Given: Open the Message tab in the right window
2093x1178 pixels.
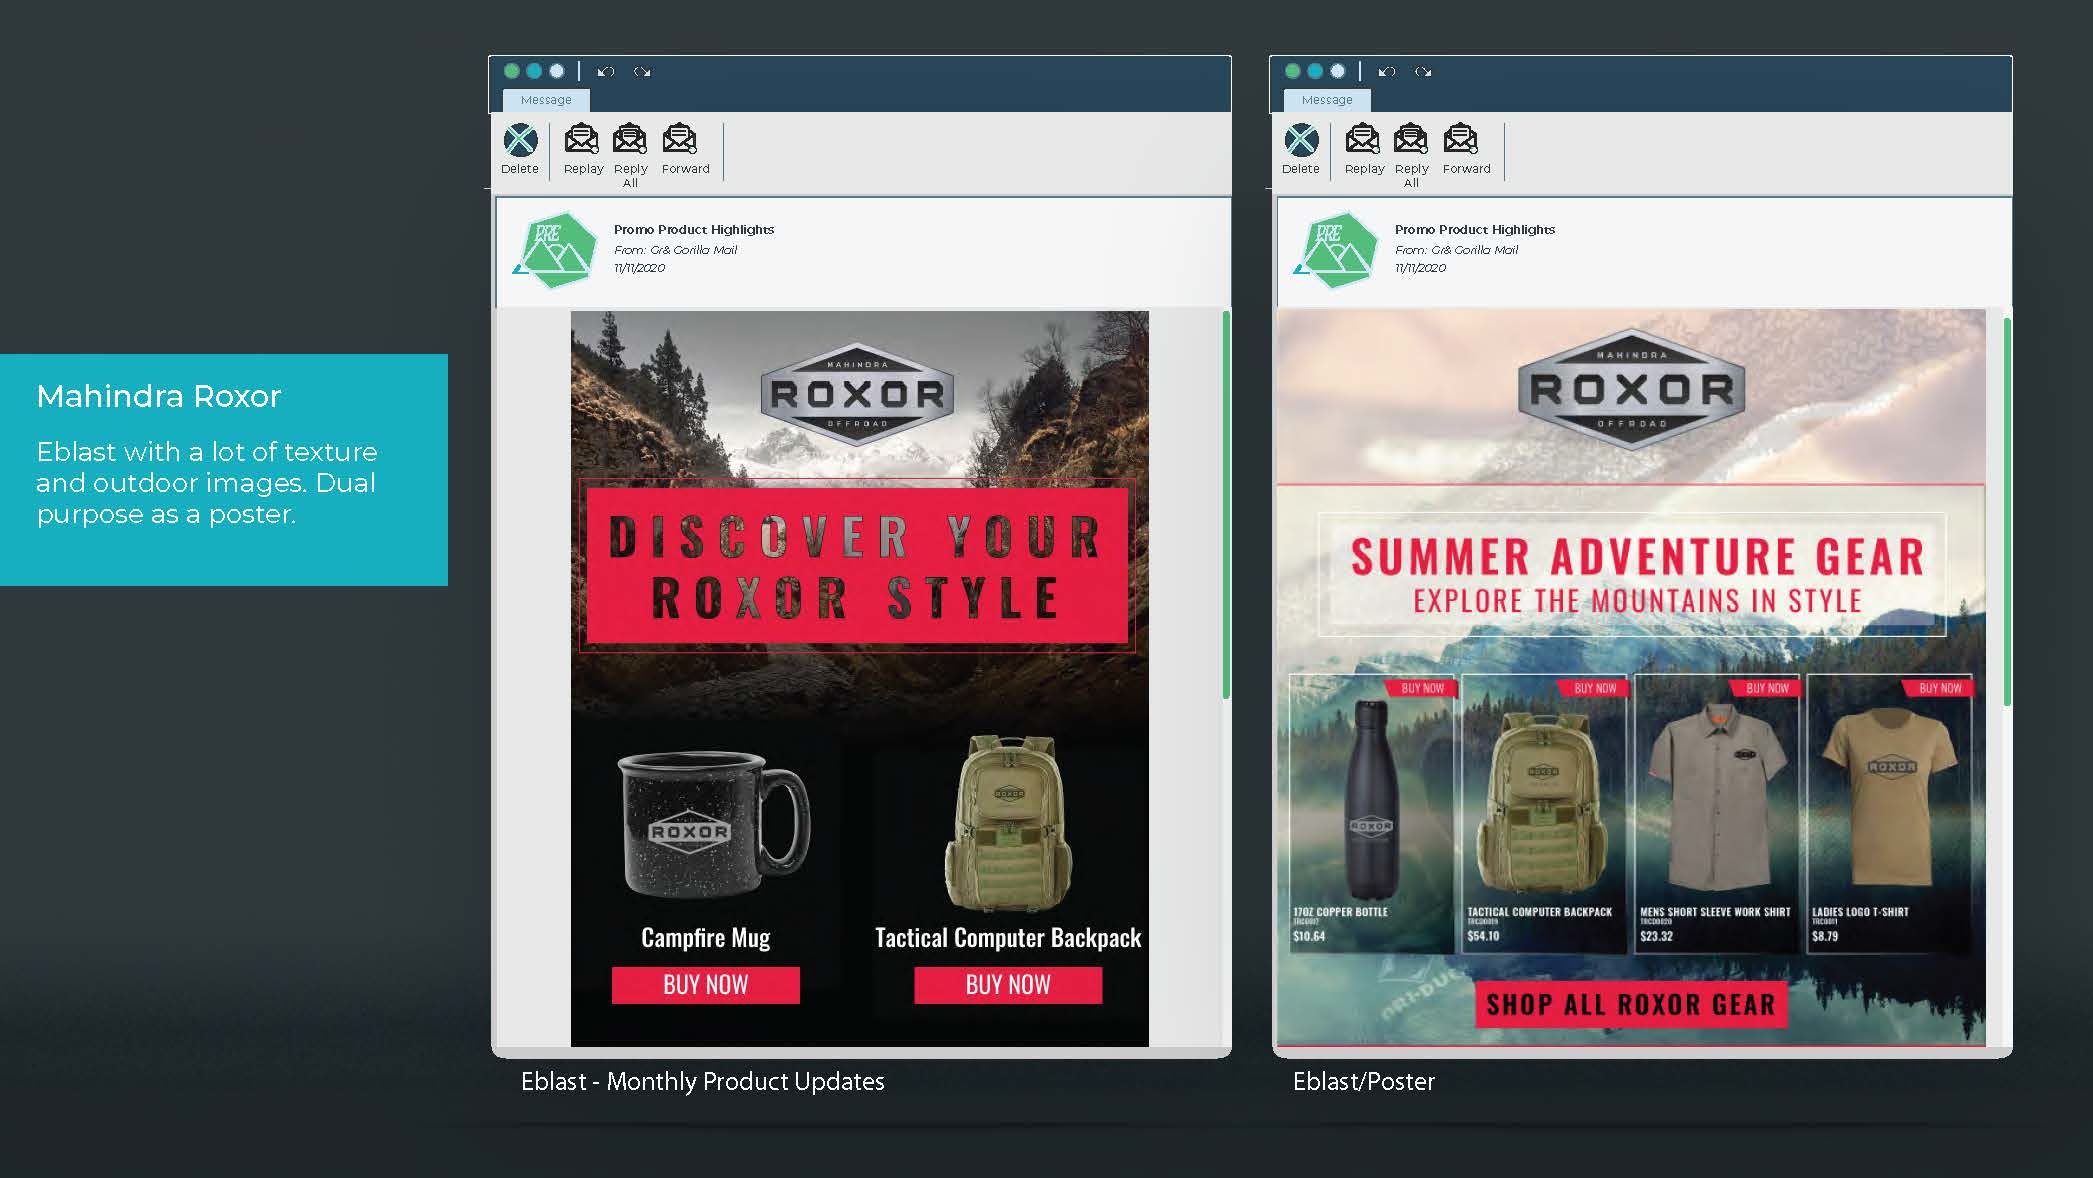Looking at the screenshot, I should click(1327, 100).
